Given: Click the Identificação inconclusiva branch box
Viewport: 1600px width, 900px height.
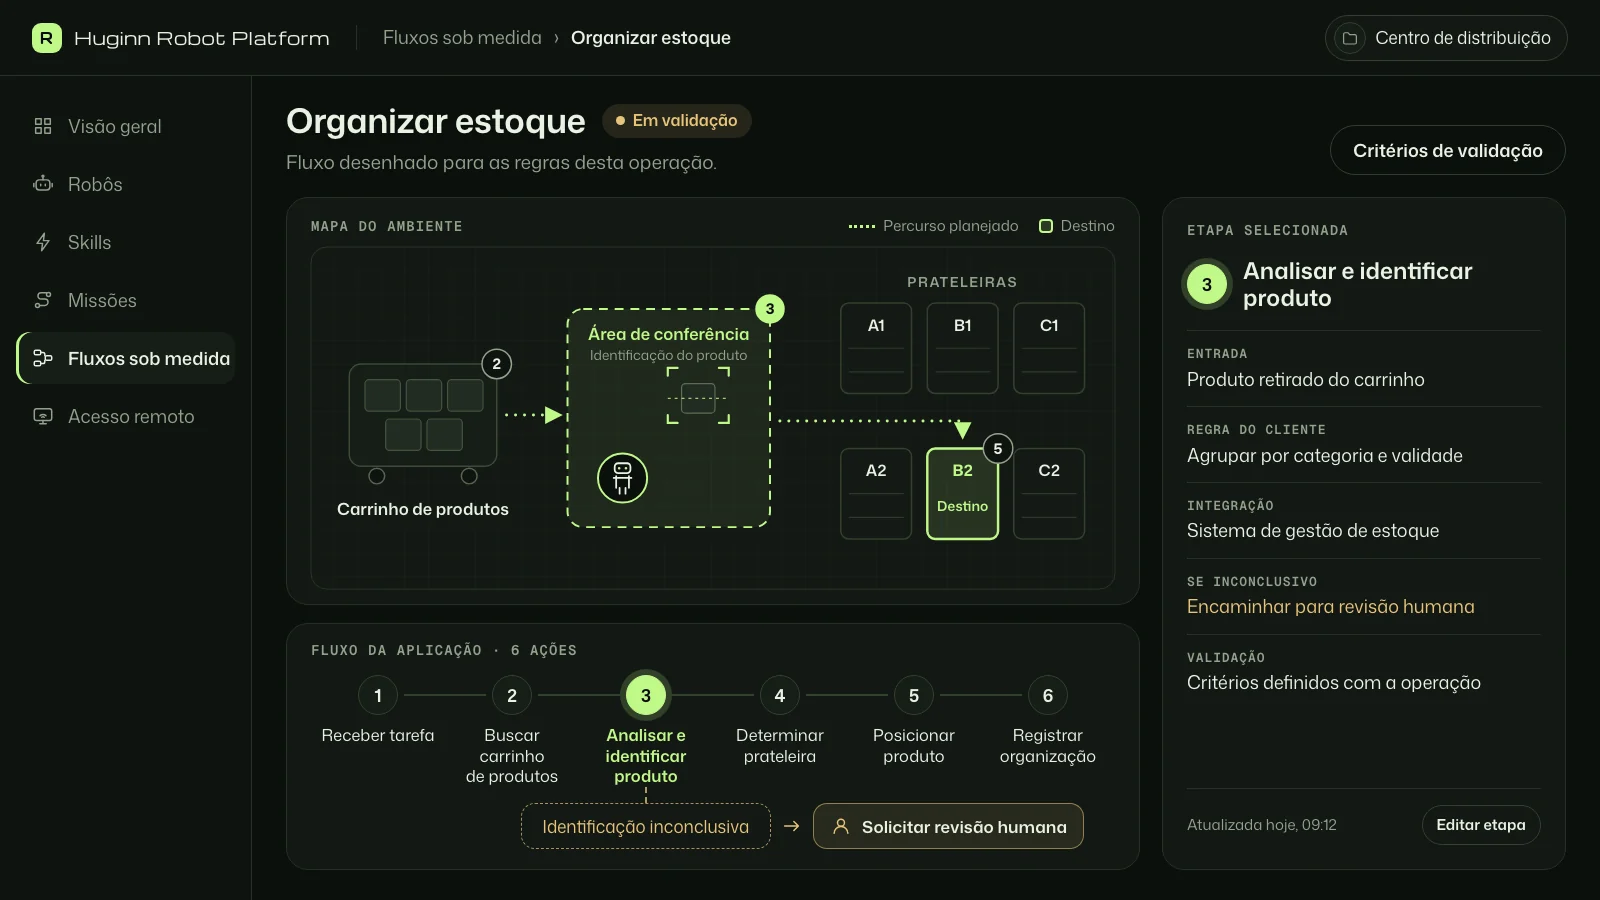Looking at the screenshot, I should (646, 826).
